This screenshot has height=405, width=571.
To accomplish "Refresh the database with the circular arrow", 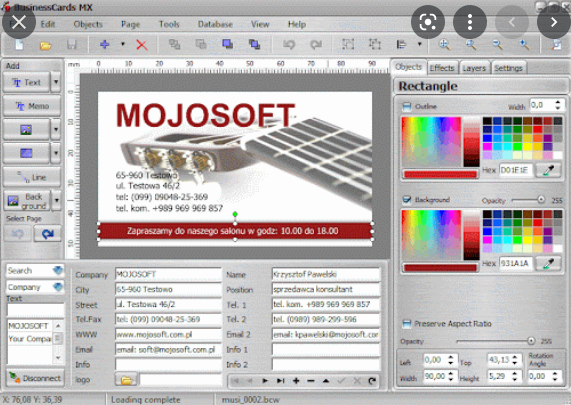I will (x=372, y=381).
